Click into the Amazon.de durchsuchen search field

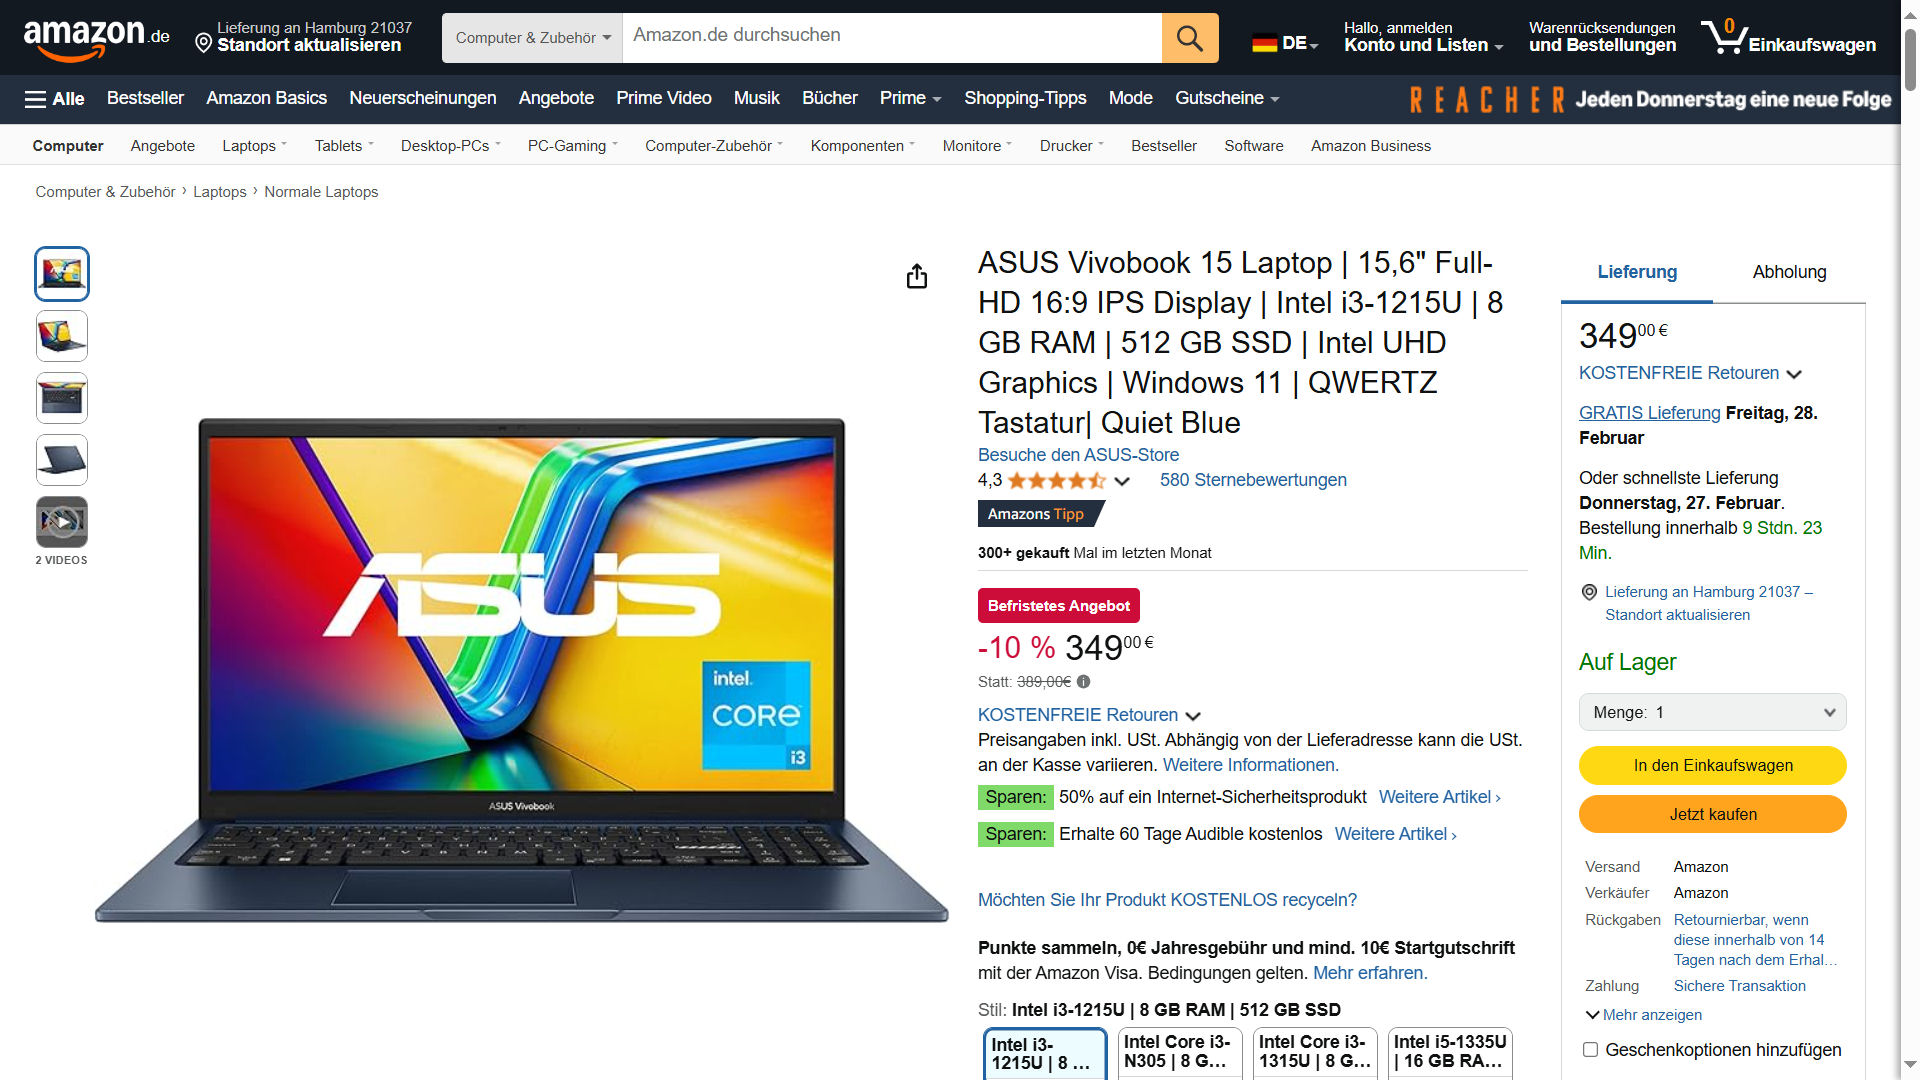[892, 38]
